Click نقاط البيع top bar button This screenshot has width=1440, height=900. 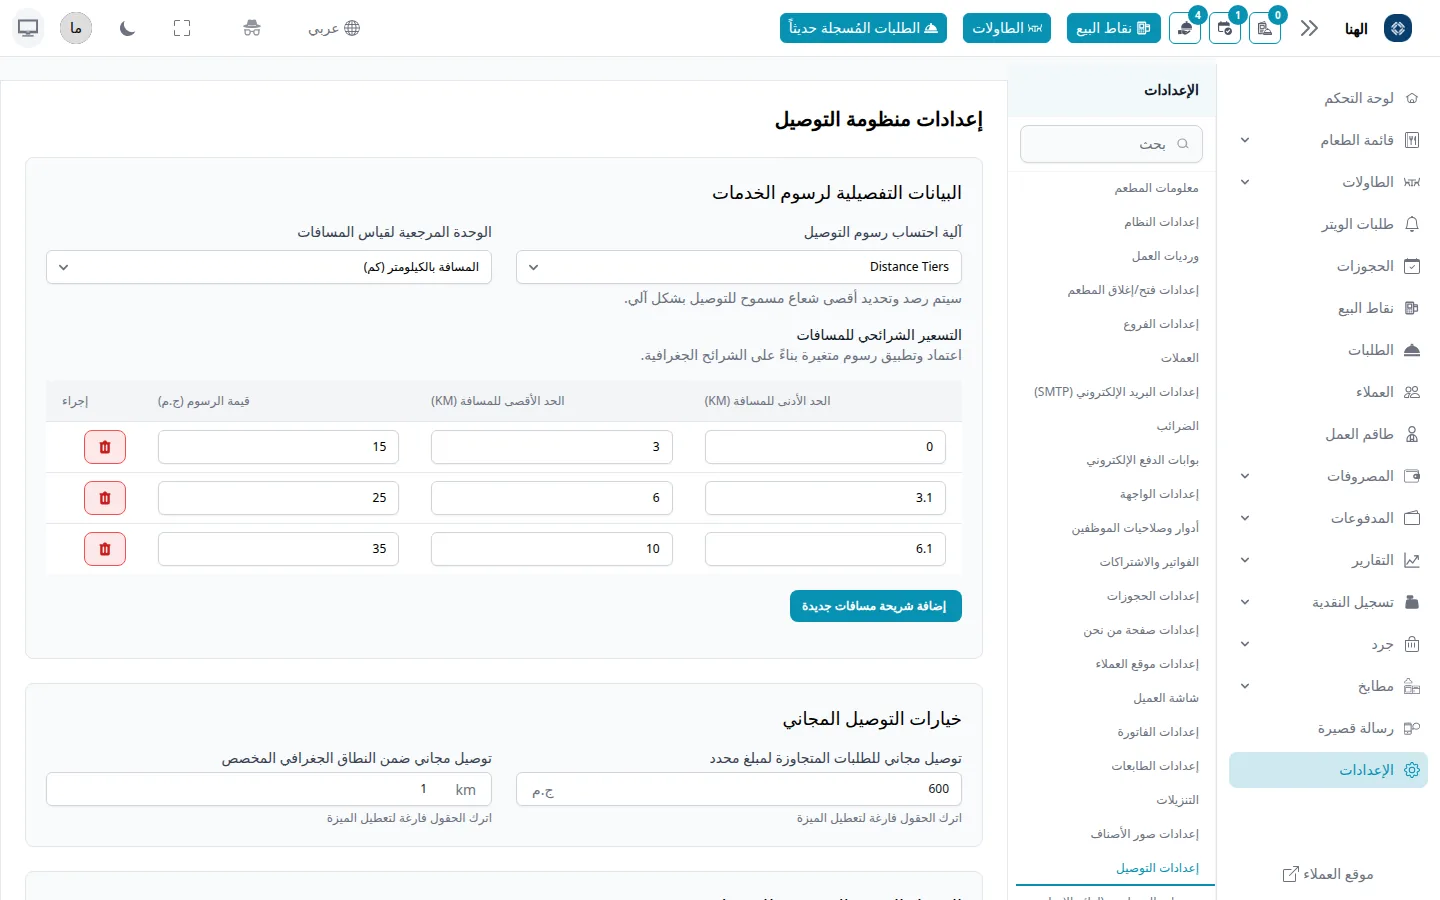(1113, 28)
